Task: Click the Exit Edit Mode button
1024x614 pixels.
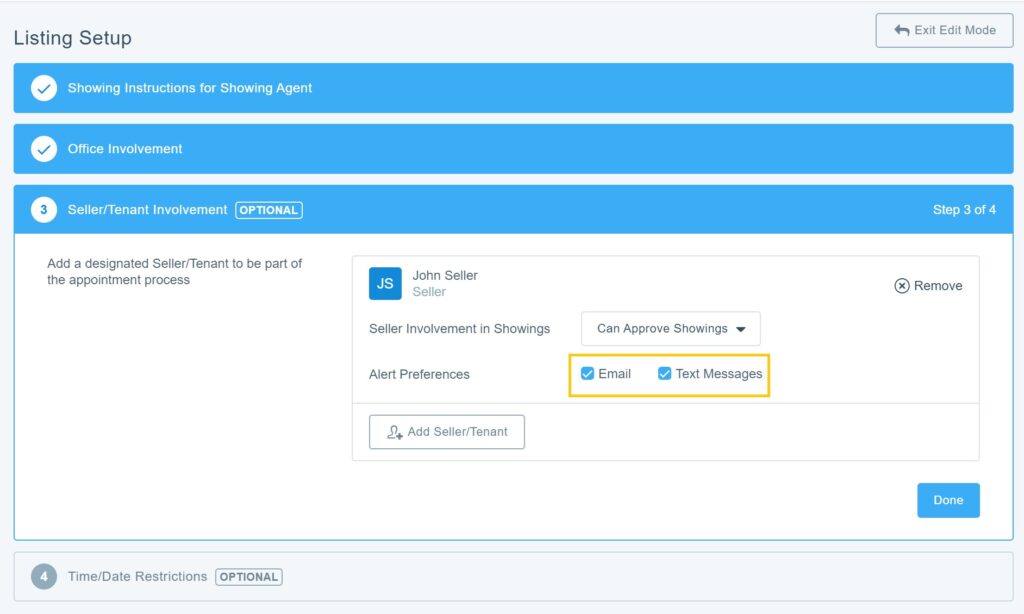Action: [944, 30]
